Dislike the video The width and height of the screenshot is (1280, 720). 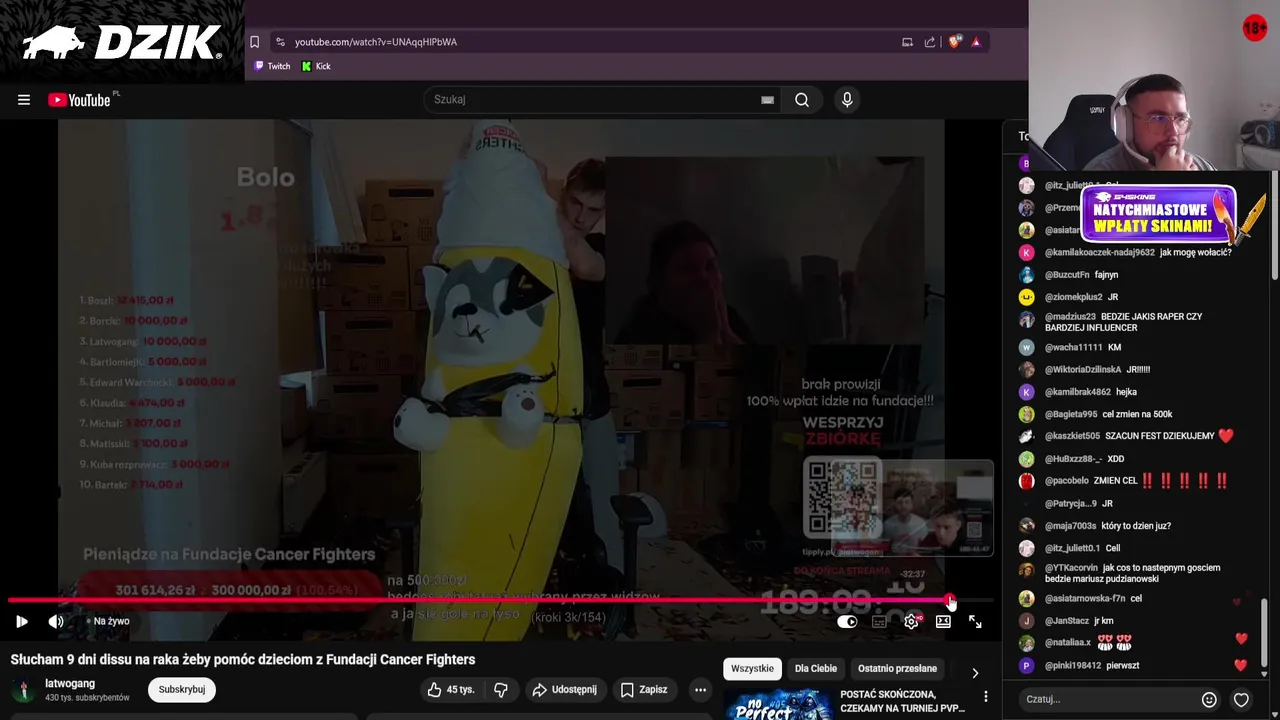[x=501, y=689]
